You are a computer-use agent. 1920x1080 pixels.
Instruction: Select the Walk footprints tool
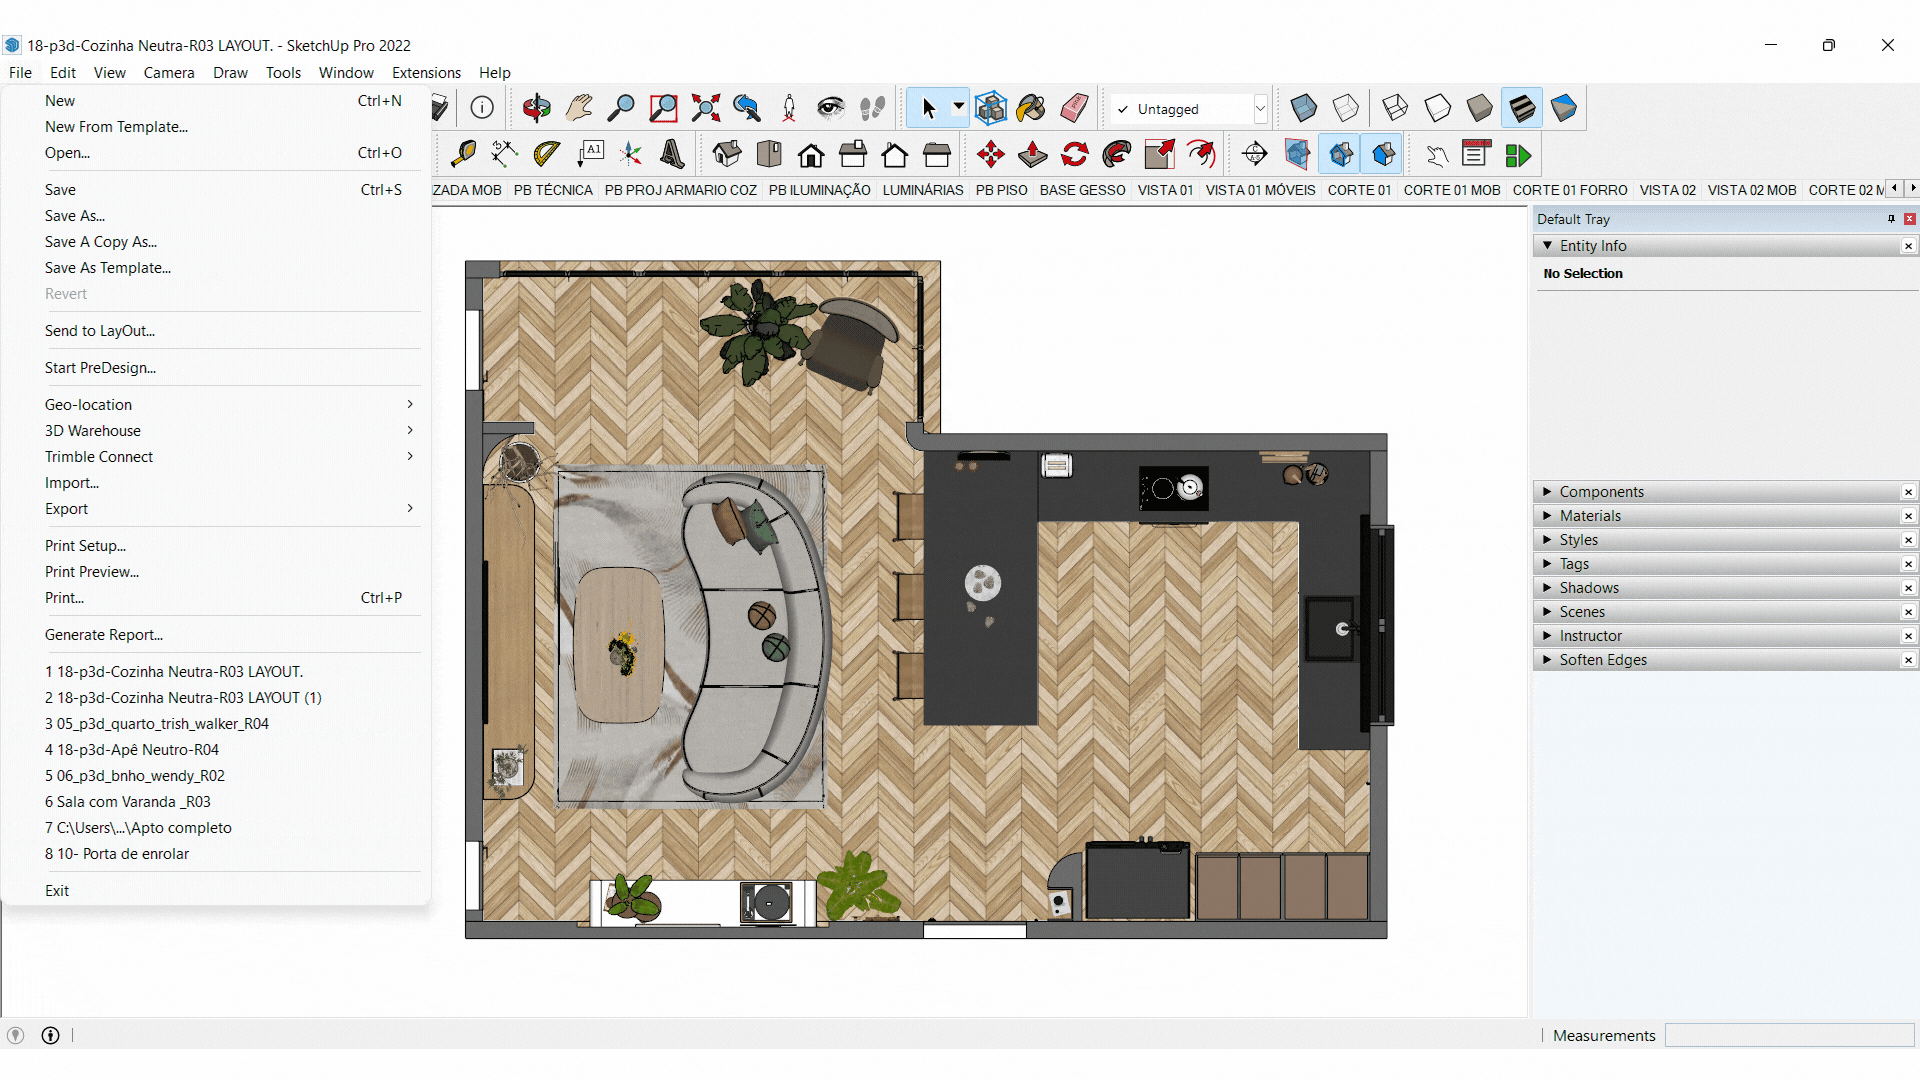pos(873,108)
